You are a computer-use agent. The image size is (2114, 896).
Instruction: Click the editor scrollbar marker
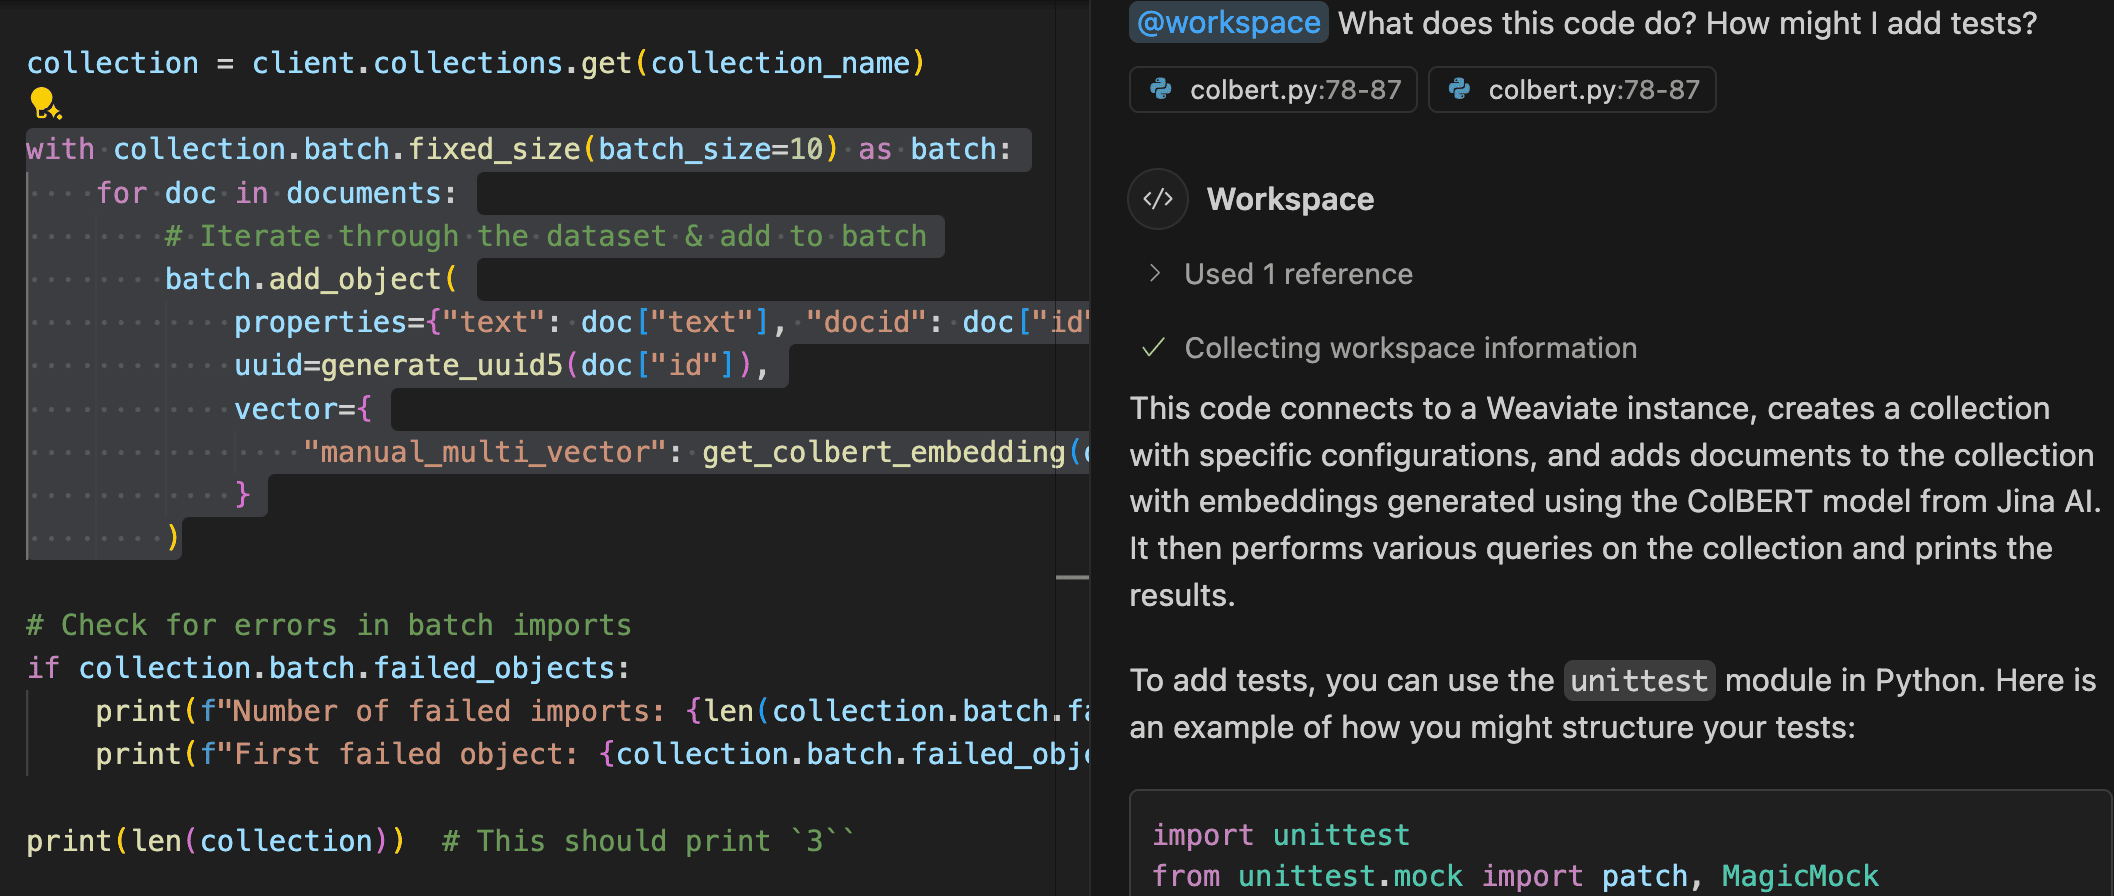tap(1072, 577)
